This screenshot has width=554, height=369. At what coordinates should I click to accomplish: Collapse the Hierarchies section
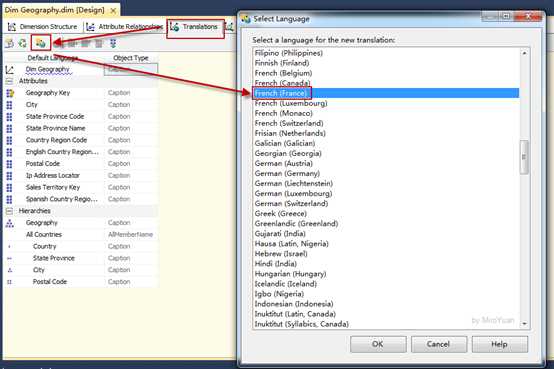10,211
